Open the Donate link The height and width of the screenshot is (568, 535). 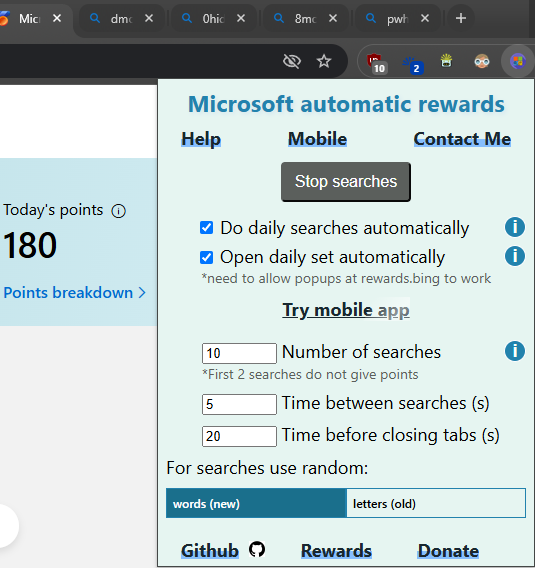point(448,551)
